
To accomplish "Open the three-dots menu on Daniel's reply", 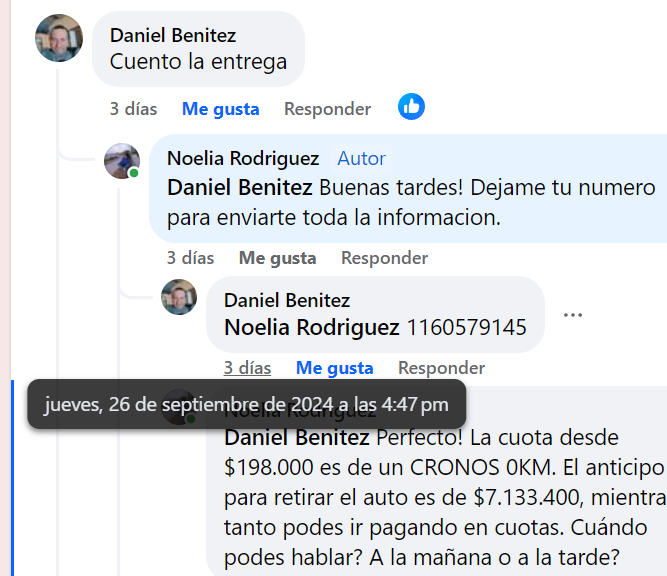I will tap(572, 315).
